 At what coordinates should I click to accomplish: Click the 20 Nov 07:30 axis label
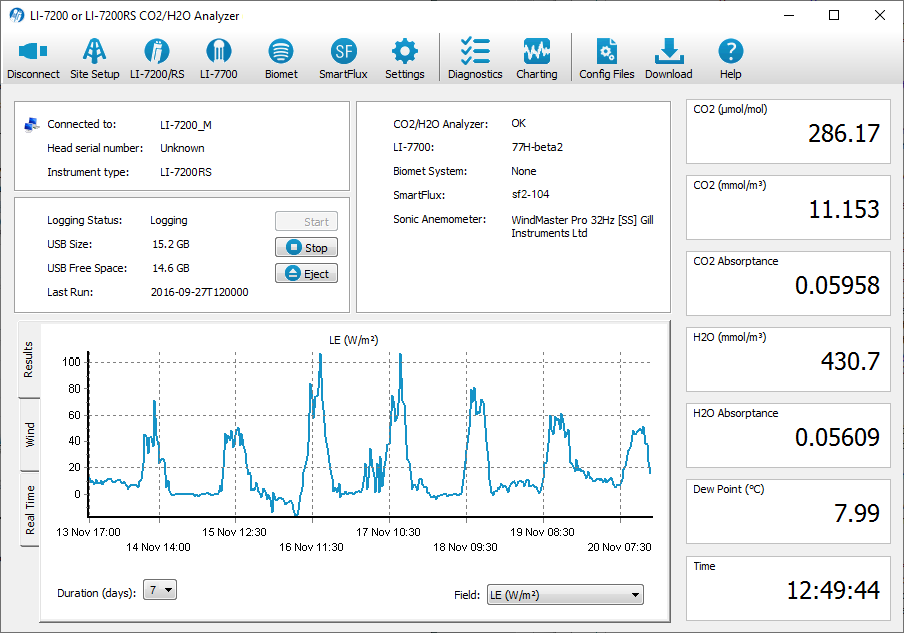619,547
